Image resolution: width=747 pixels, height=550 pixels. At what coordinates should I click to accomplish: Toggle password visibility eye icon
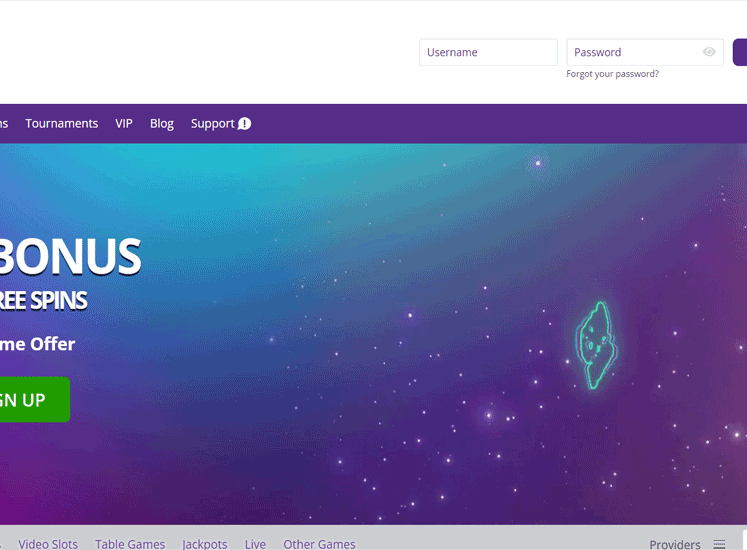coord(709,52)
